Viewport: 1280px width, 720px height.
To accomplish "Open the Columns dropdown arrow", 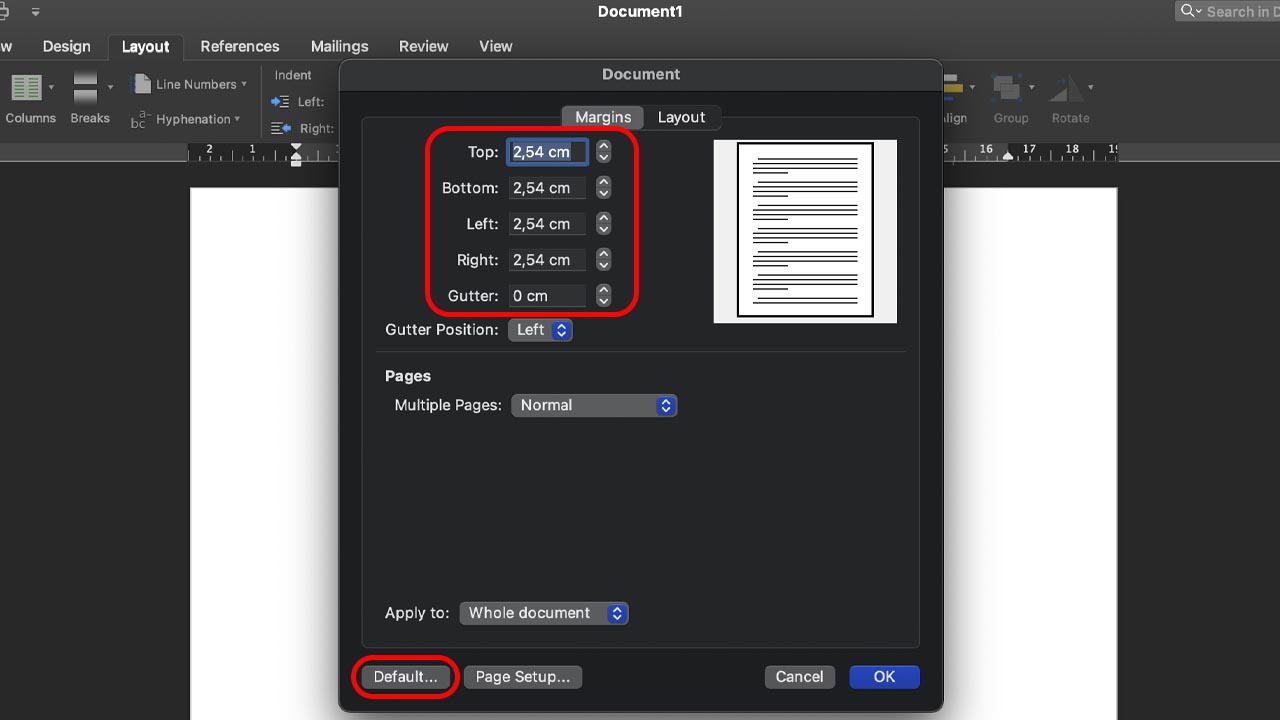I will 51,88.
